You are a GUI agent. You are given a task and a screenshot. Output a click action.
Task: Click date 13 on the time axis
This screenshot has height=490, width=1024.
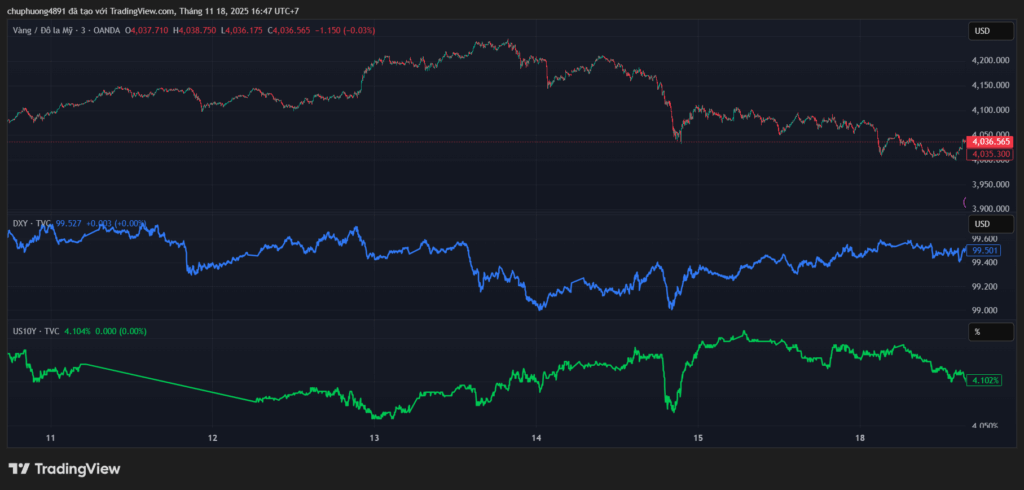374,438
